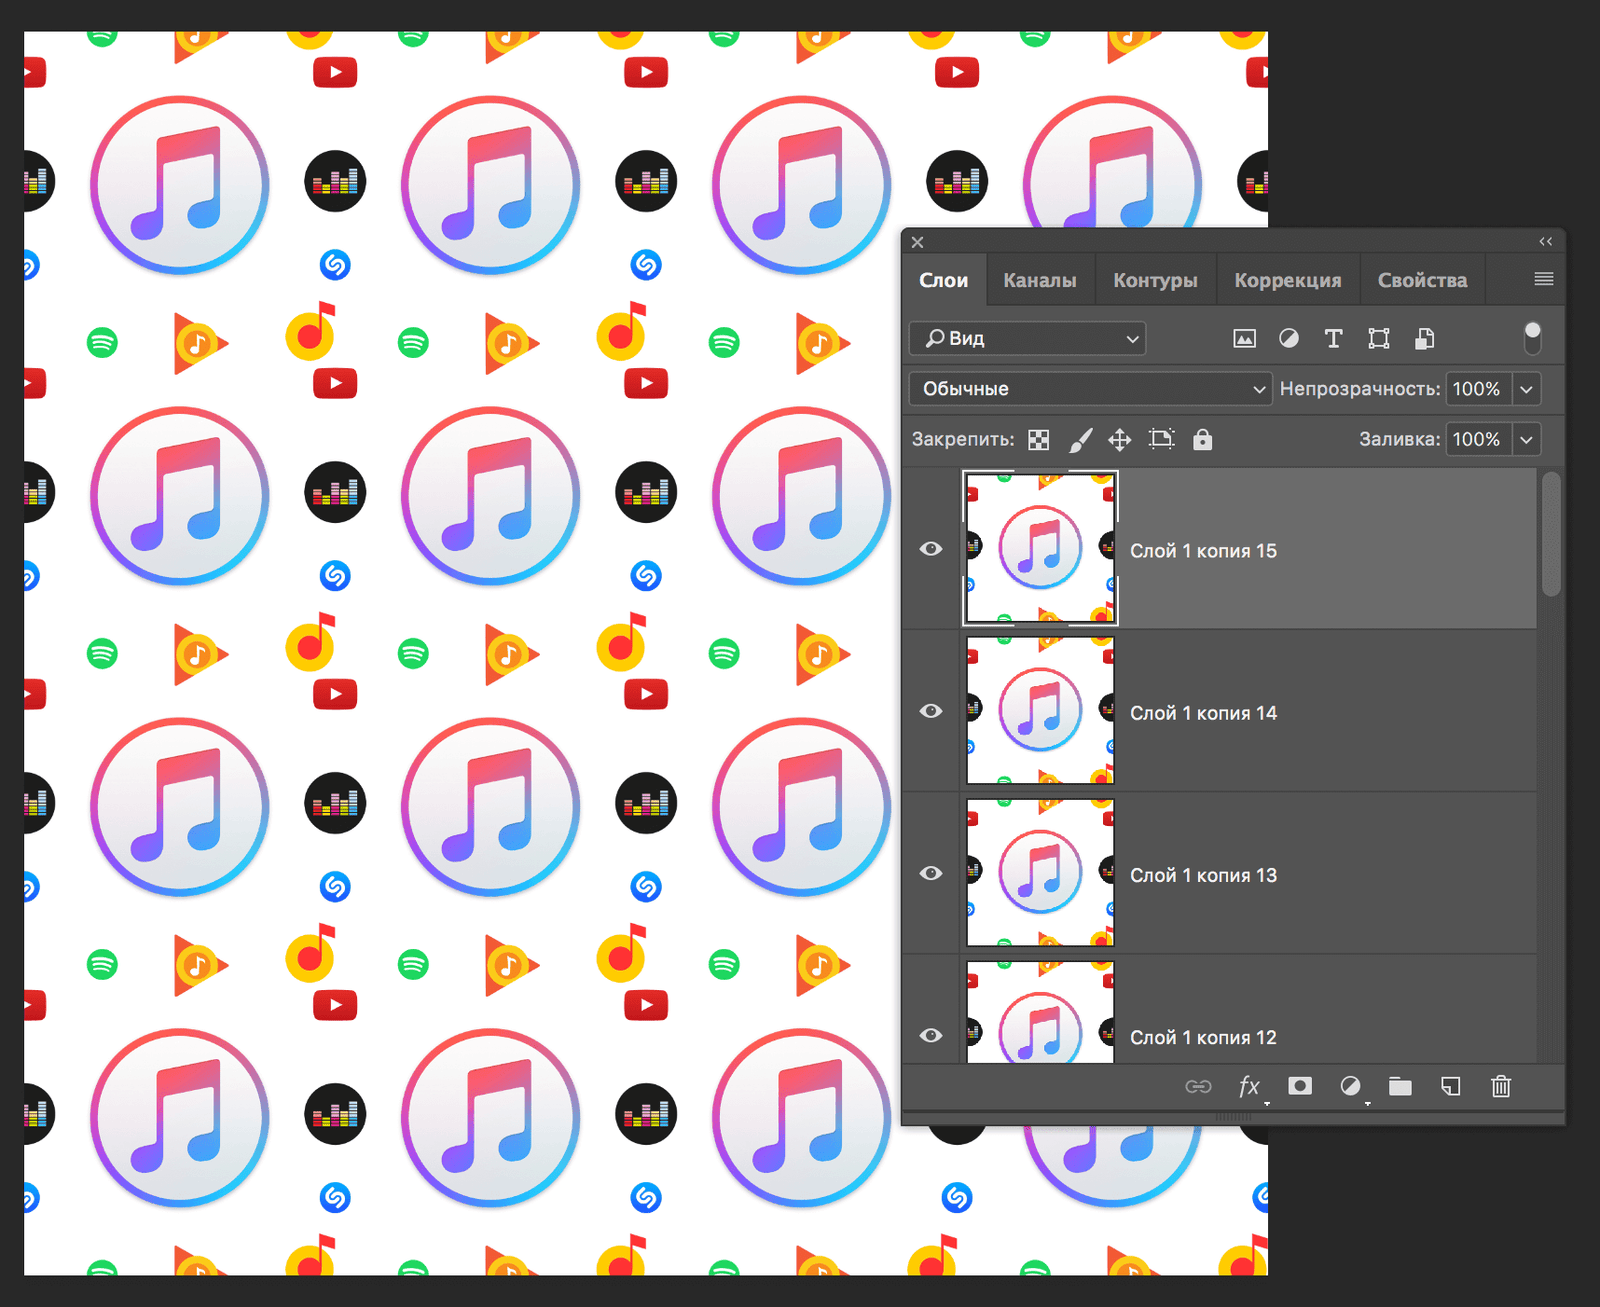Add a layer mask to the selected layer

coord(1299,1087)
